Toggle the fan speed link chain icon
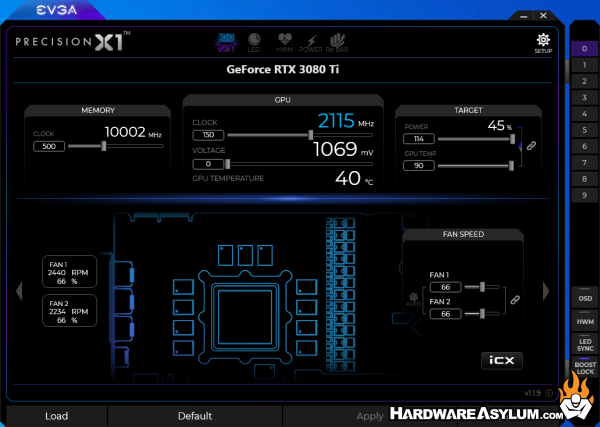 coord(515,300)
